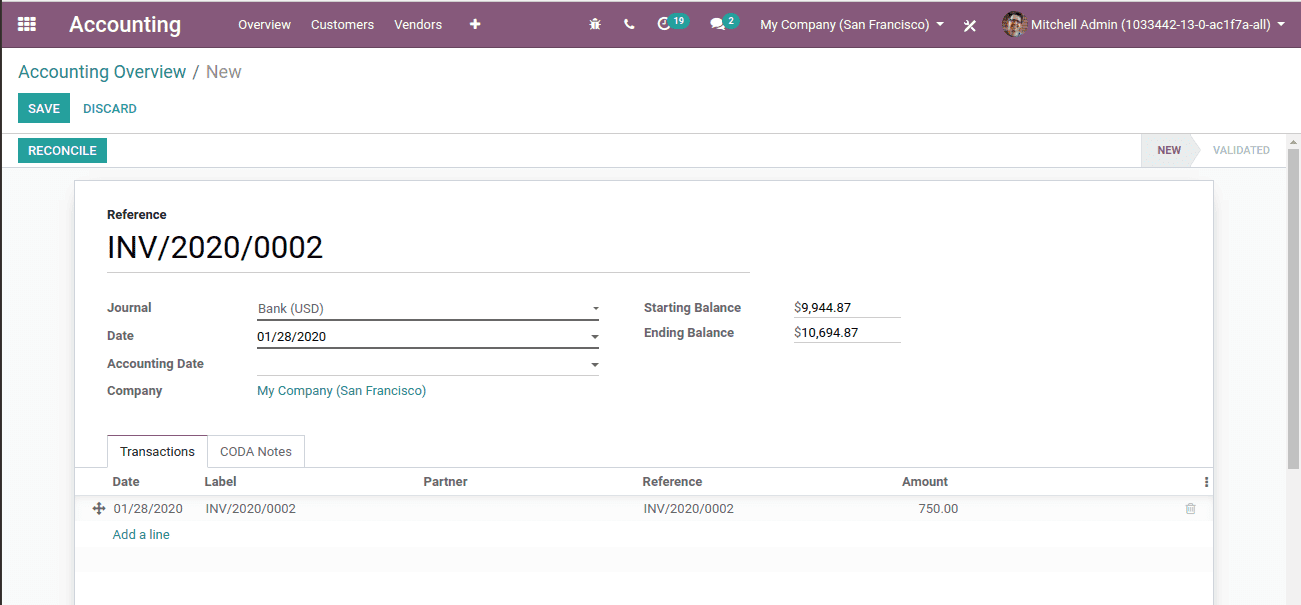Discard the new statement

[x=110, y=109]
